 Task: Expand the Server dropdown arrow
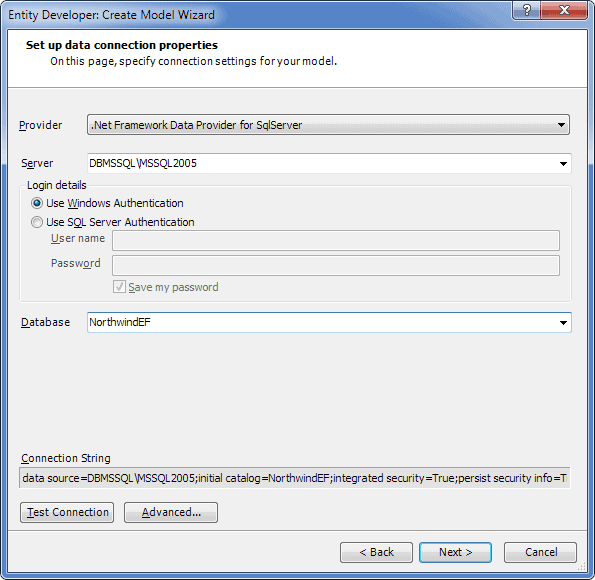pyautogui.click(x=563, y=164)
